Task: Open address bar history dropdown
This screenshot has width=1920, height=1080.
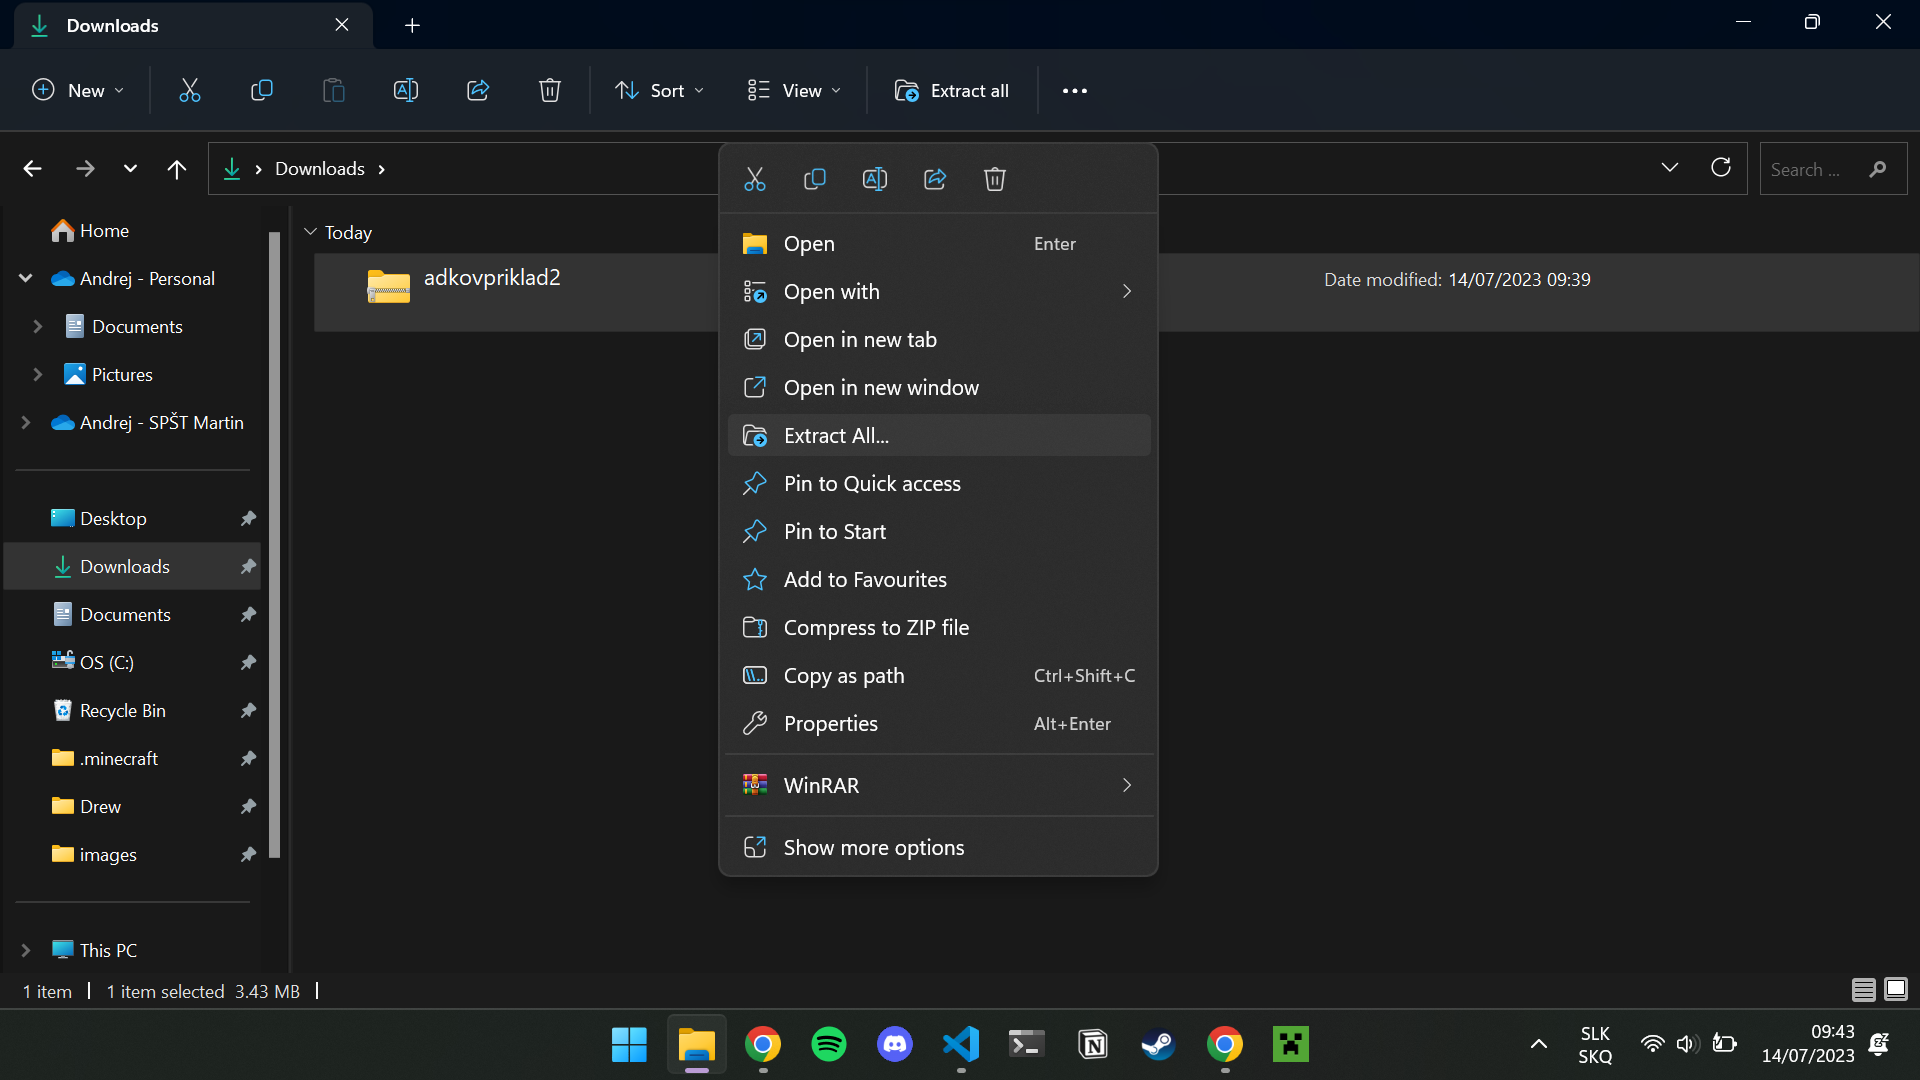Action: click(x=1670, y=168)
